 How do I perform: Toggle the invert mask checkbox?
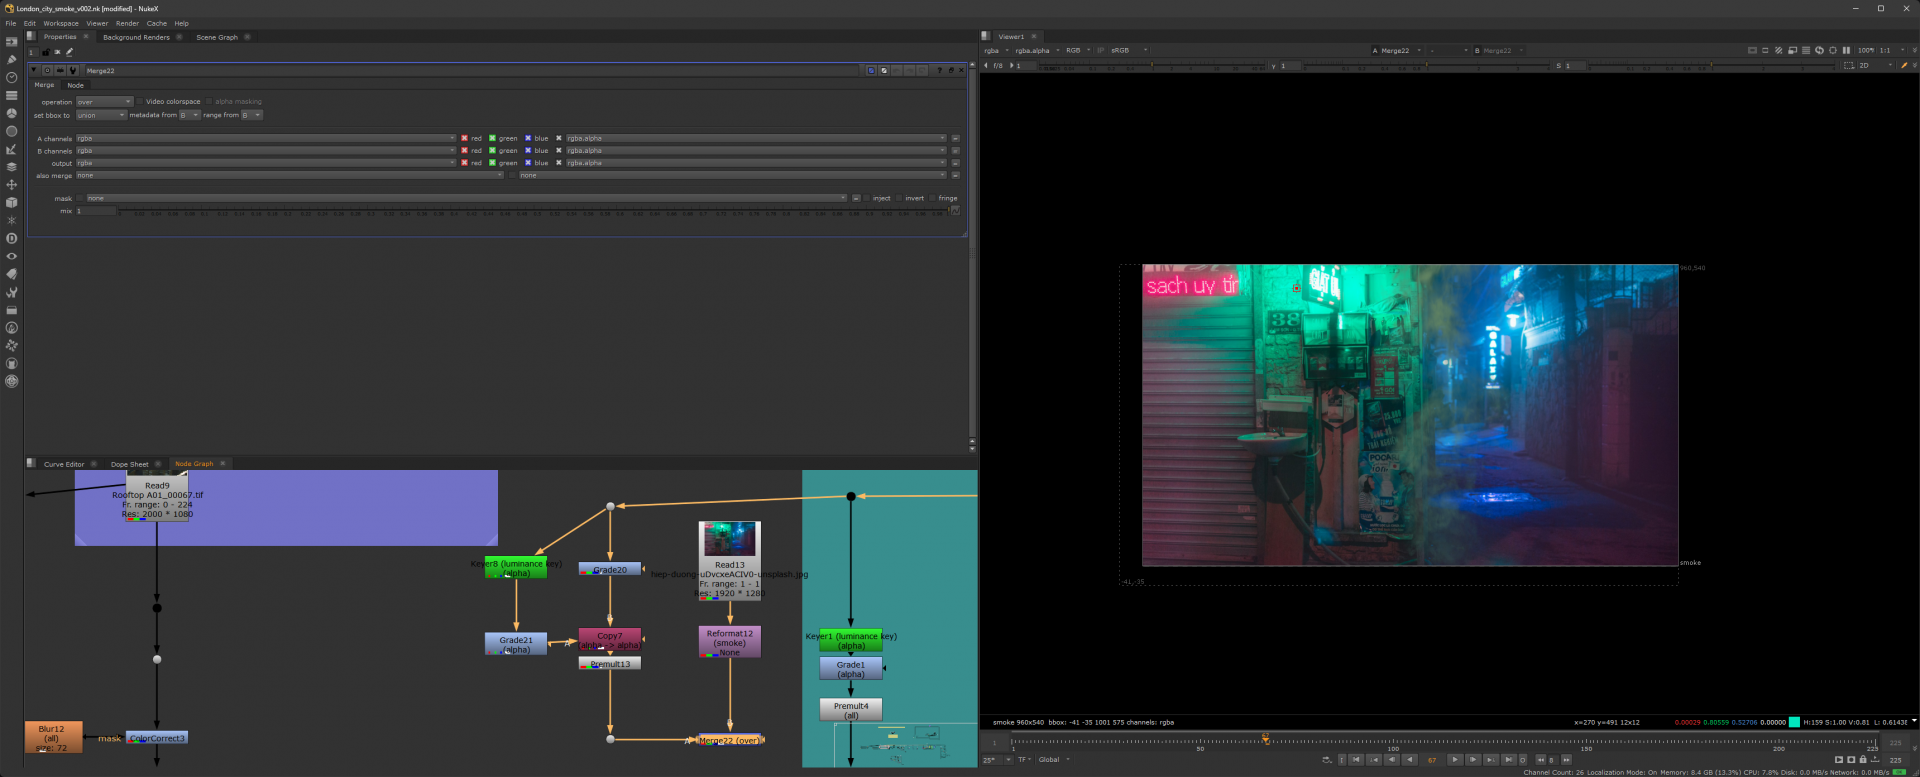pos(899,198)
